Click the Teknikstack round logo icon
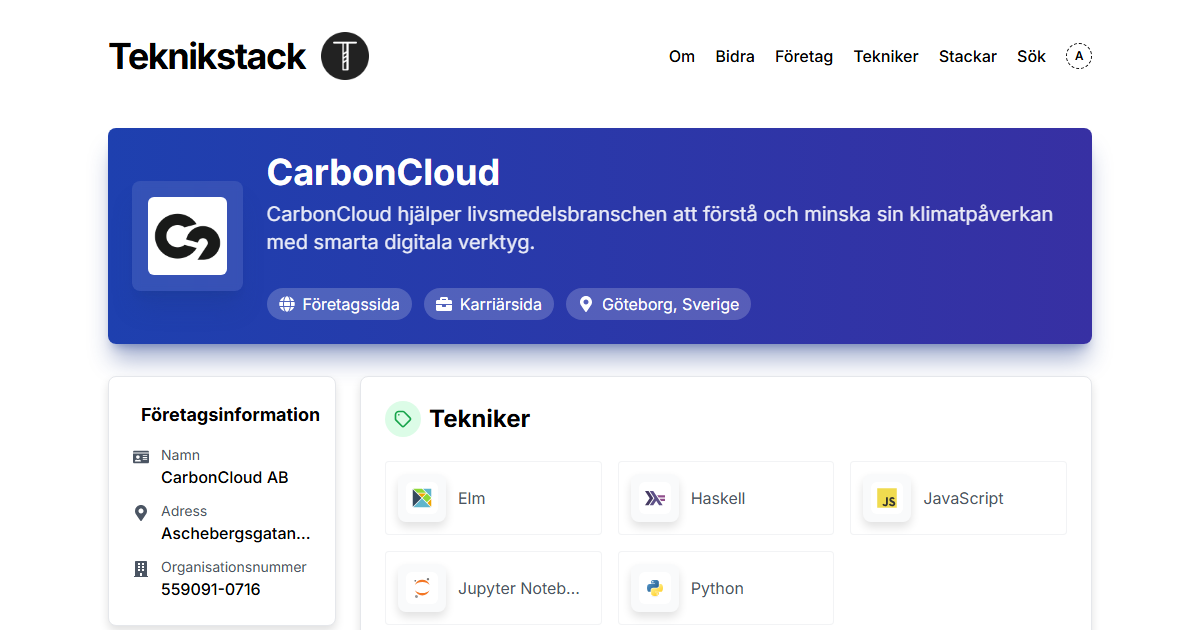The height and width of the screenshot is (630, 1200). click(x=345, y=56)
